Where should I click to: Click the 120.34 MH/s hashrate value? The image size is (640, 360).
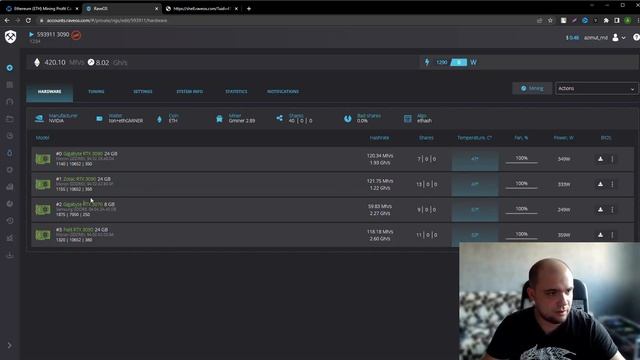tap(380, 156)
